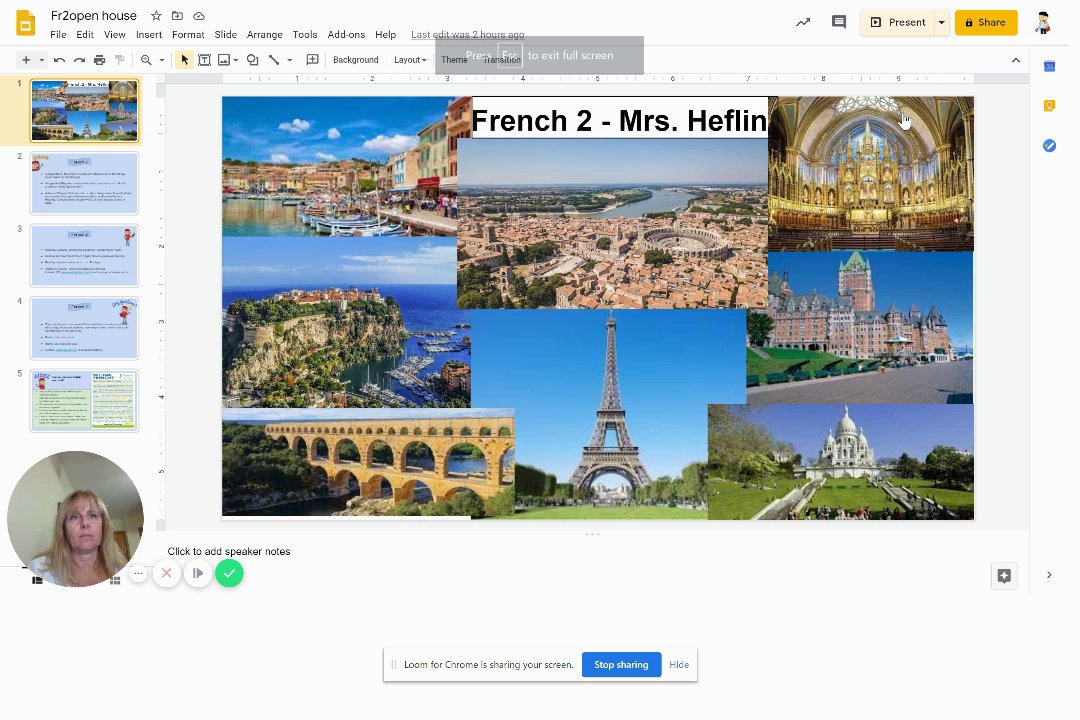The width and height of the screenshot is (1080, 720).
Task: Start presentation with Present button
Action: click(897, 23)
